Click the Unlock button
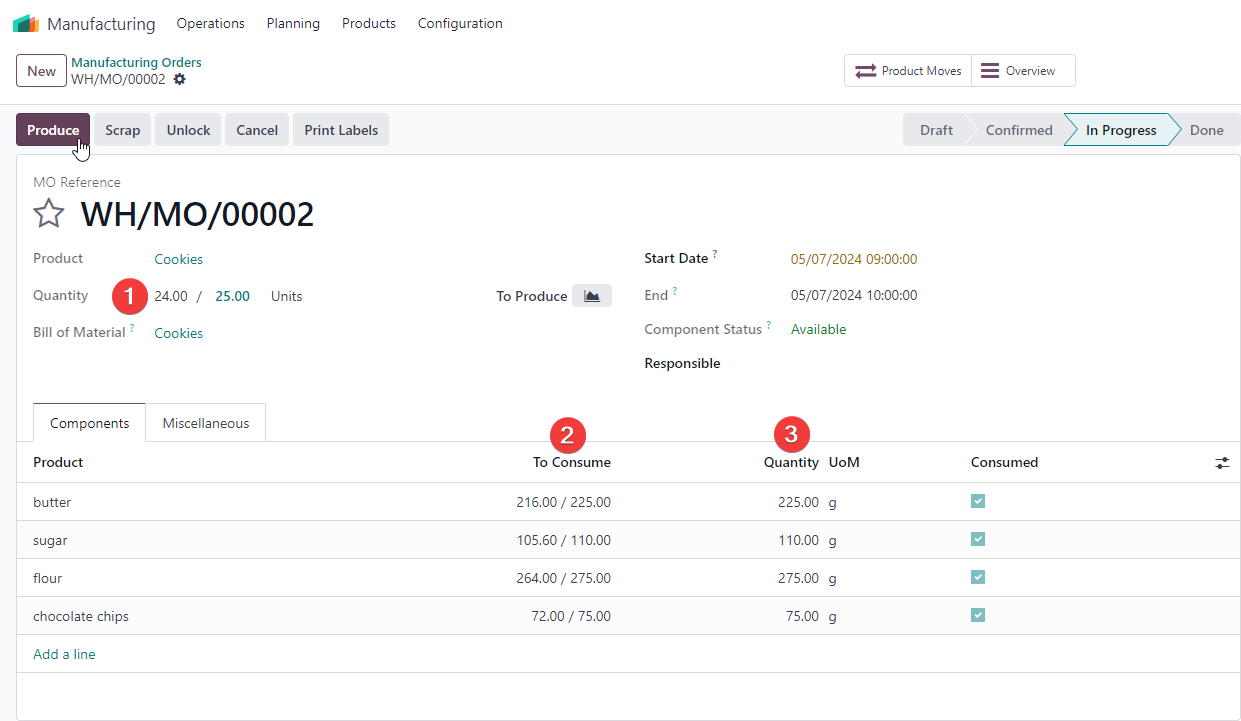1241x721 pixels. coord(188,130)
